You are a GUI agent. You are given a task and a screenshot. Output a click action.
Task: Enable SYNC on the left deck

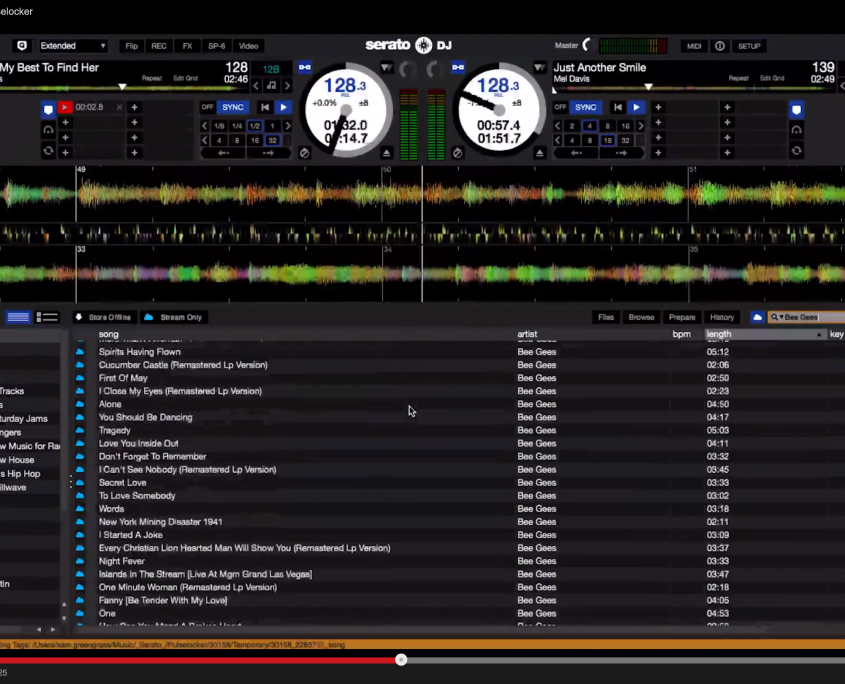(232, 107)
